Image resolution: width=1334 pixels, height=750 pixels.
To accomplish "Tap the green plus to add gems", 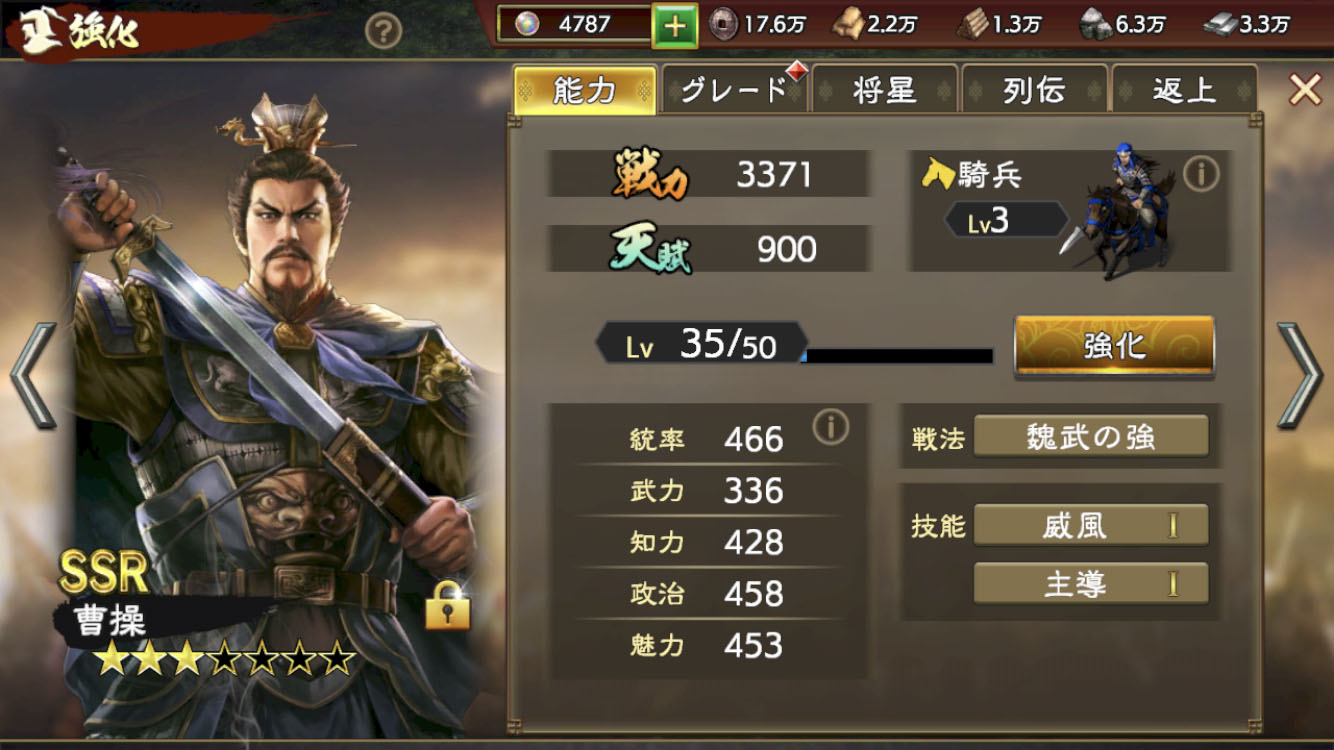I will pyautogui.click(x=675, y=25).
